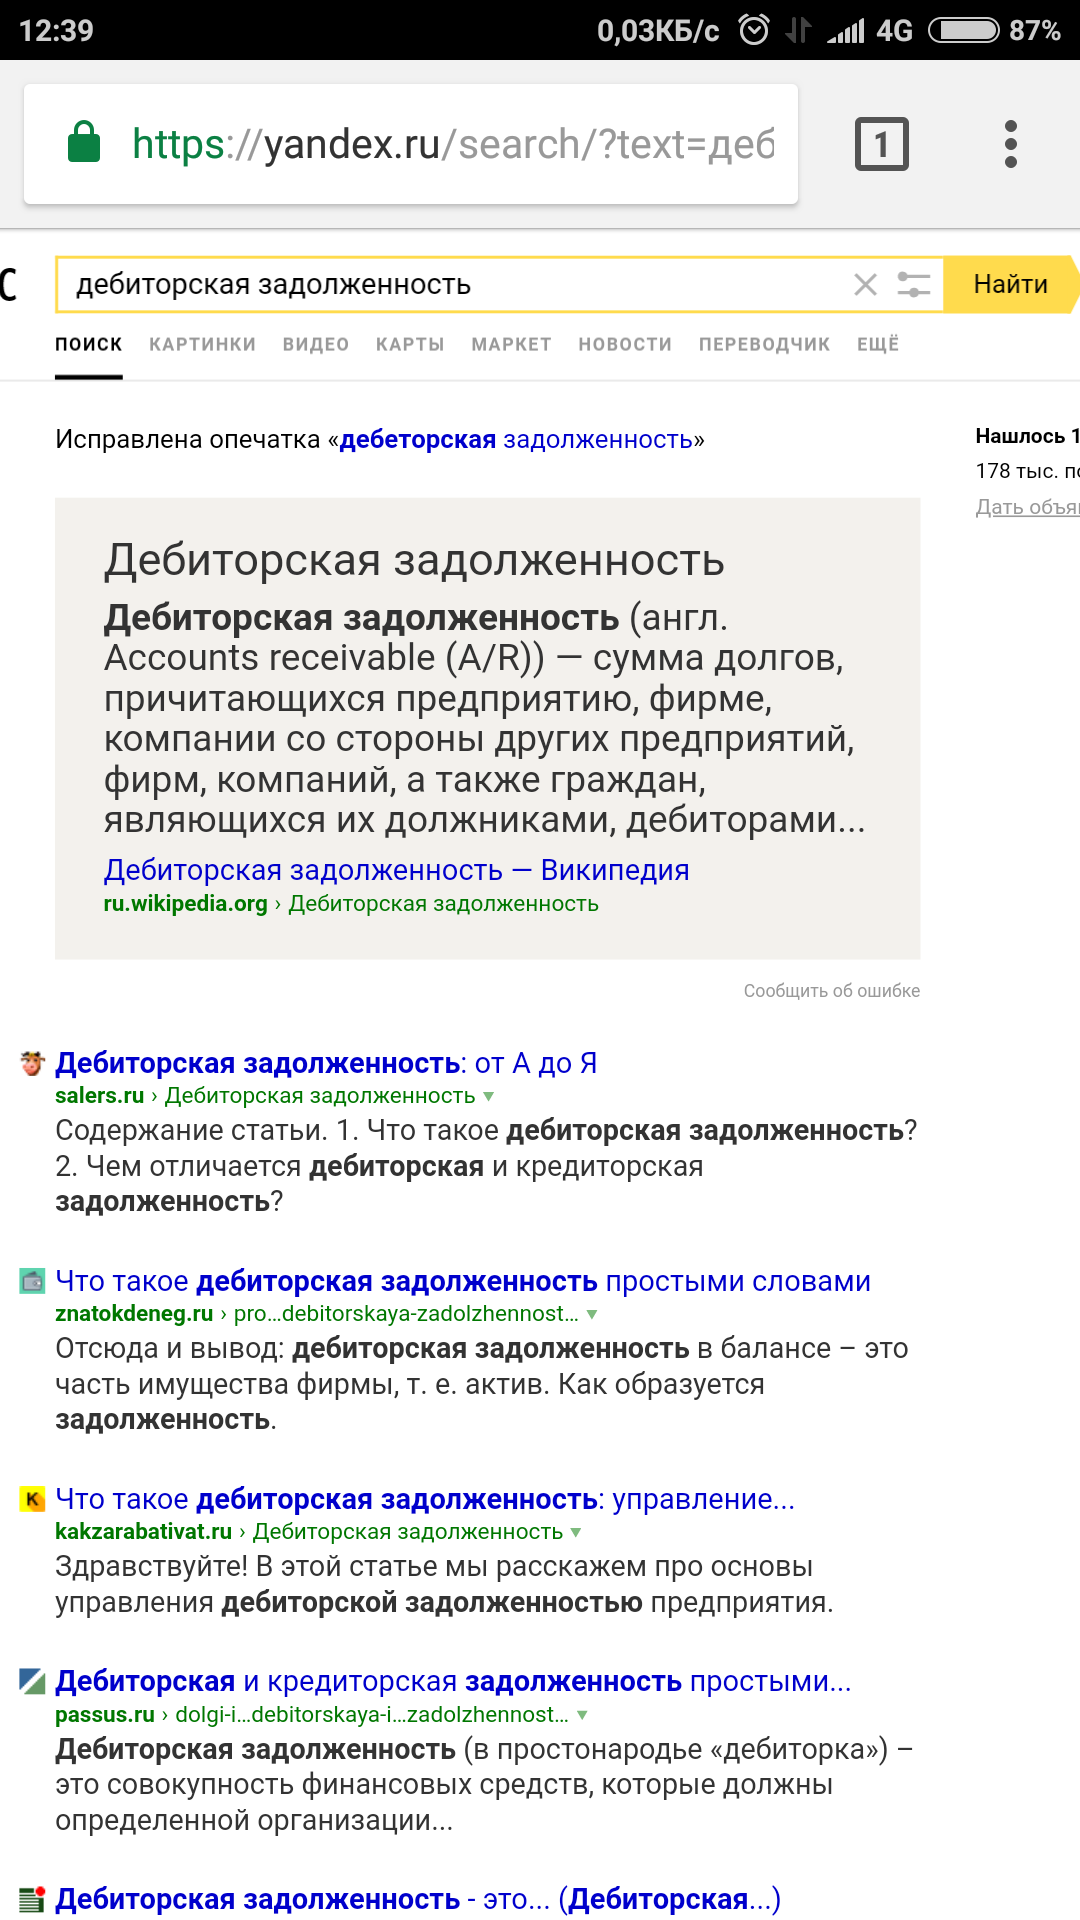Expand passus.ru result dropdown arrow
This screenshot has height=1920, width=1080.
pos(582,1715)
